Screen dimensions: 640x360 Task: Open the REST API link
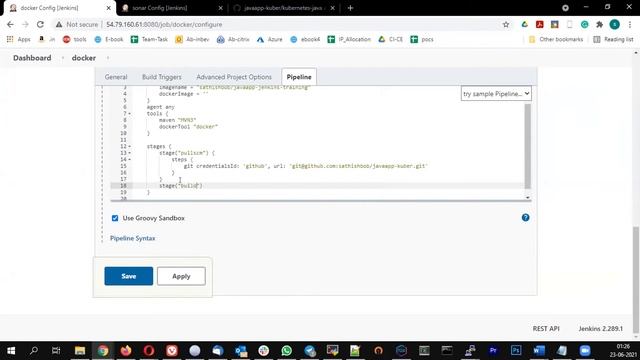pyautogui.click(x=546, y=329)
